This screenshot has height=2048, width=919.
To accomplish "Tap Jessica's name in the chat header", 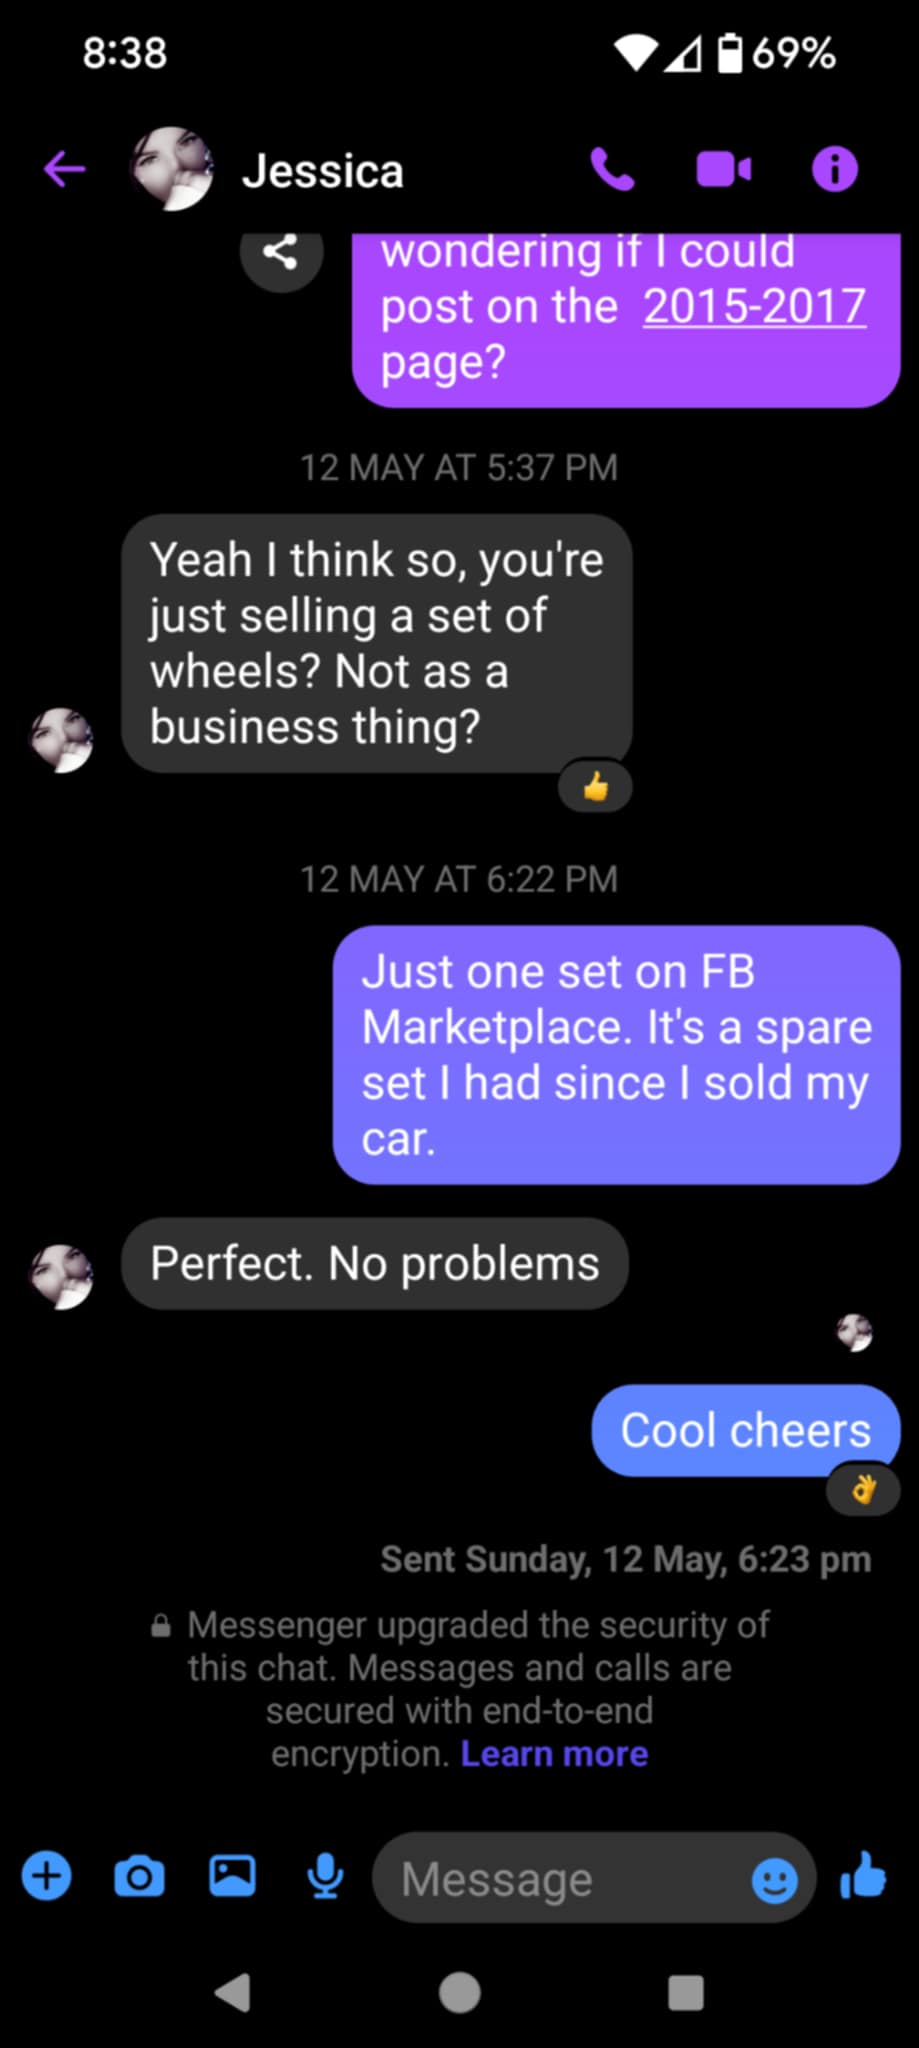I will [x=322, y=171].
